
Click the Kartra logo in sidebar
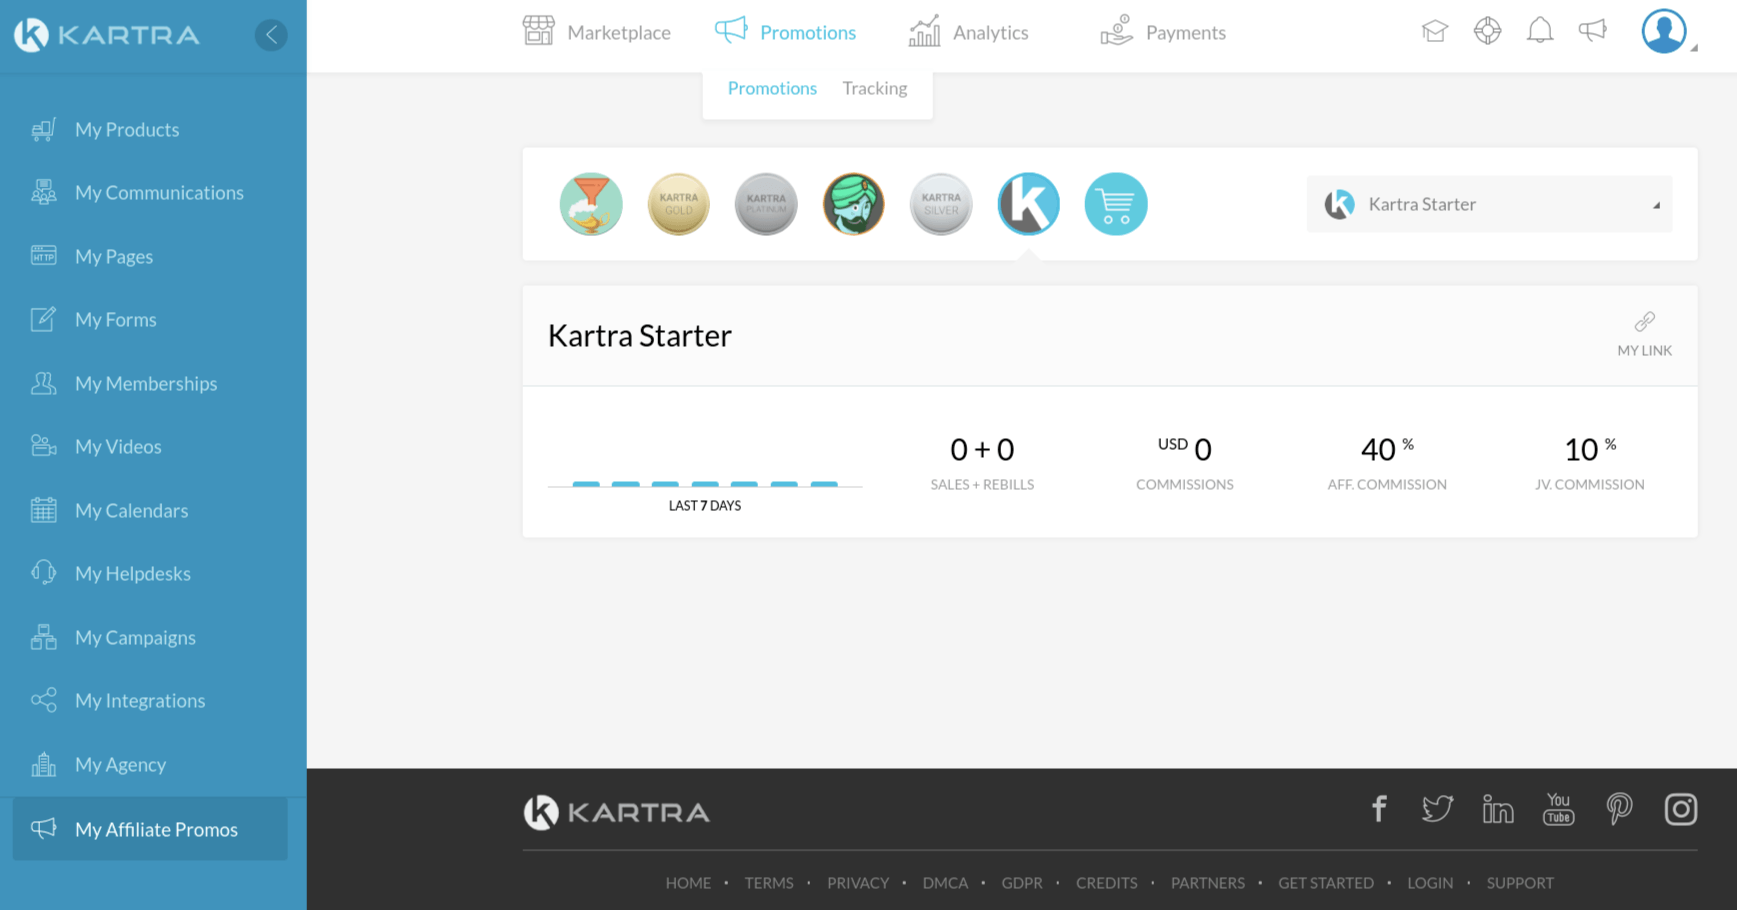[107, 35]
